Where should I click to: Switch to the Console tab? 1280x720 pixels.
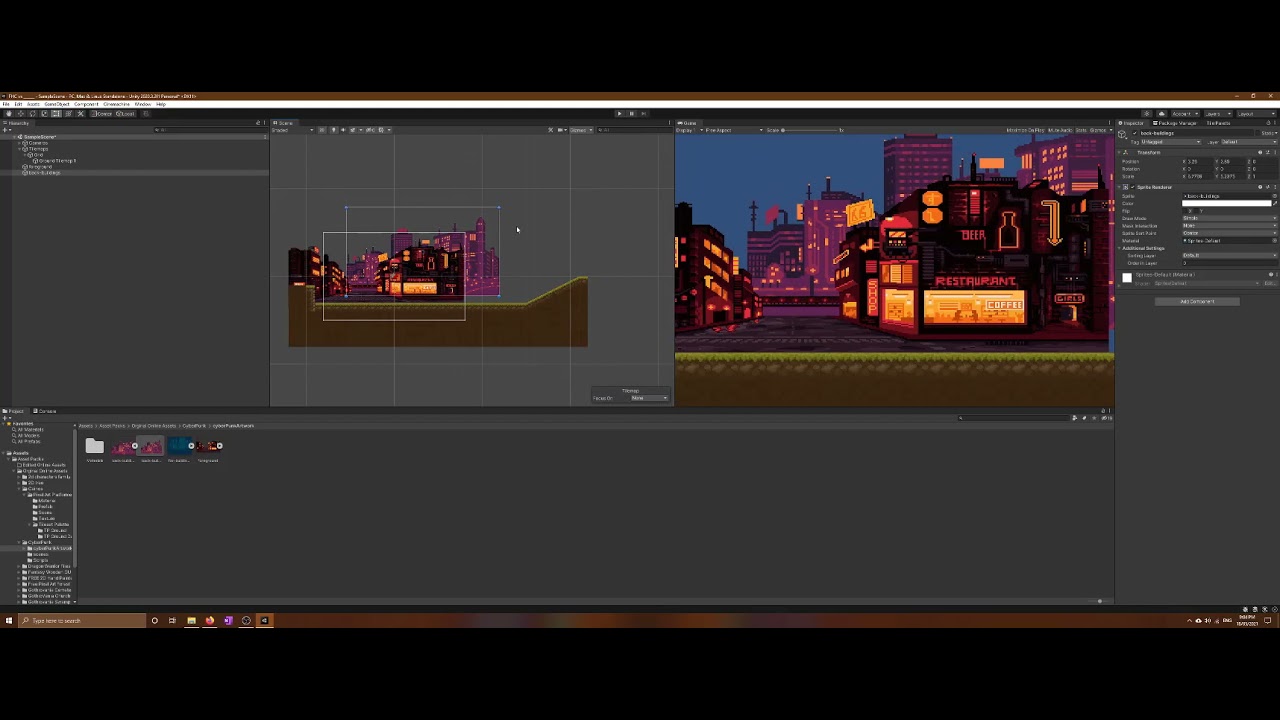(45, 411)
